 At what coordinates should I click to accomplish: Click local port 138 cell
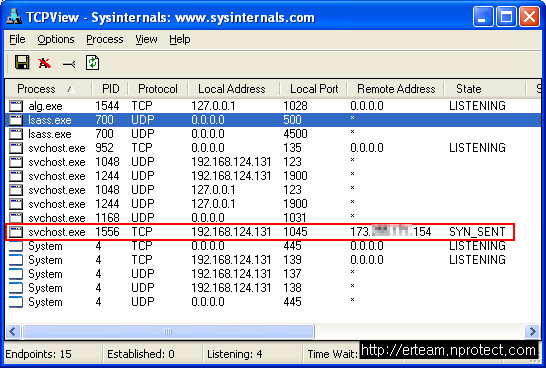pyautogui.click(x=292, y=288)
